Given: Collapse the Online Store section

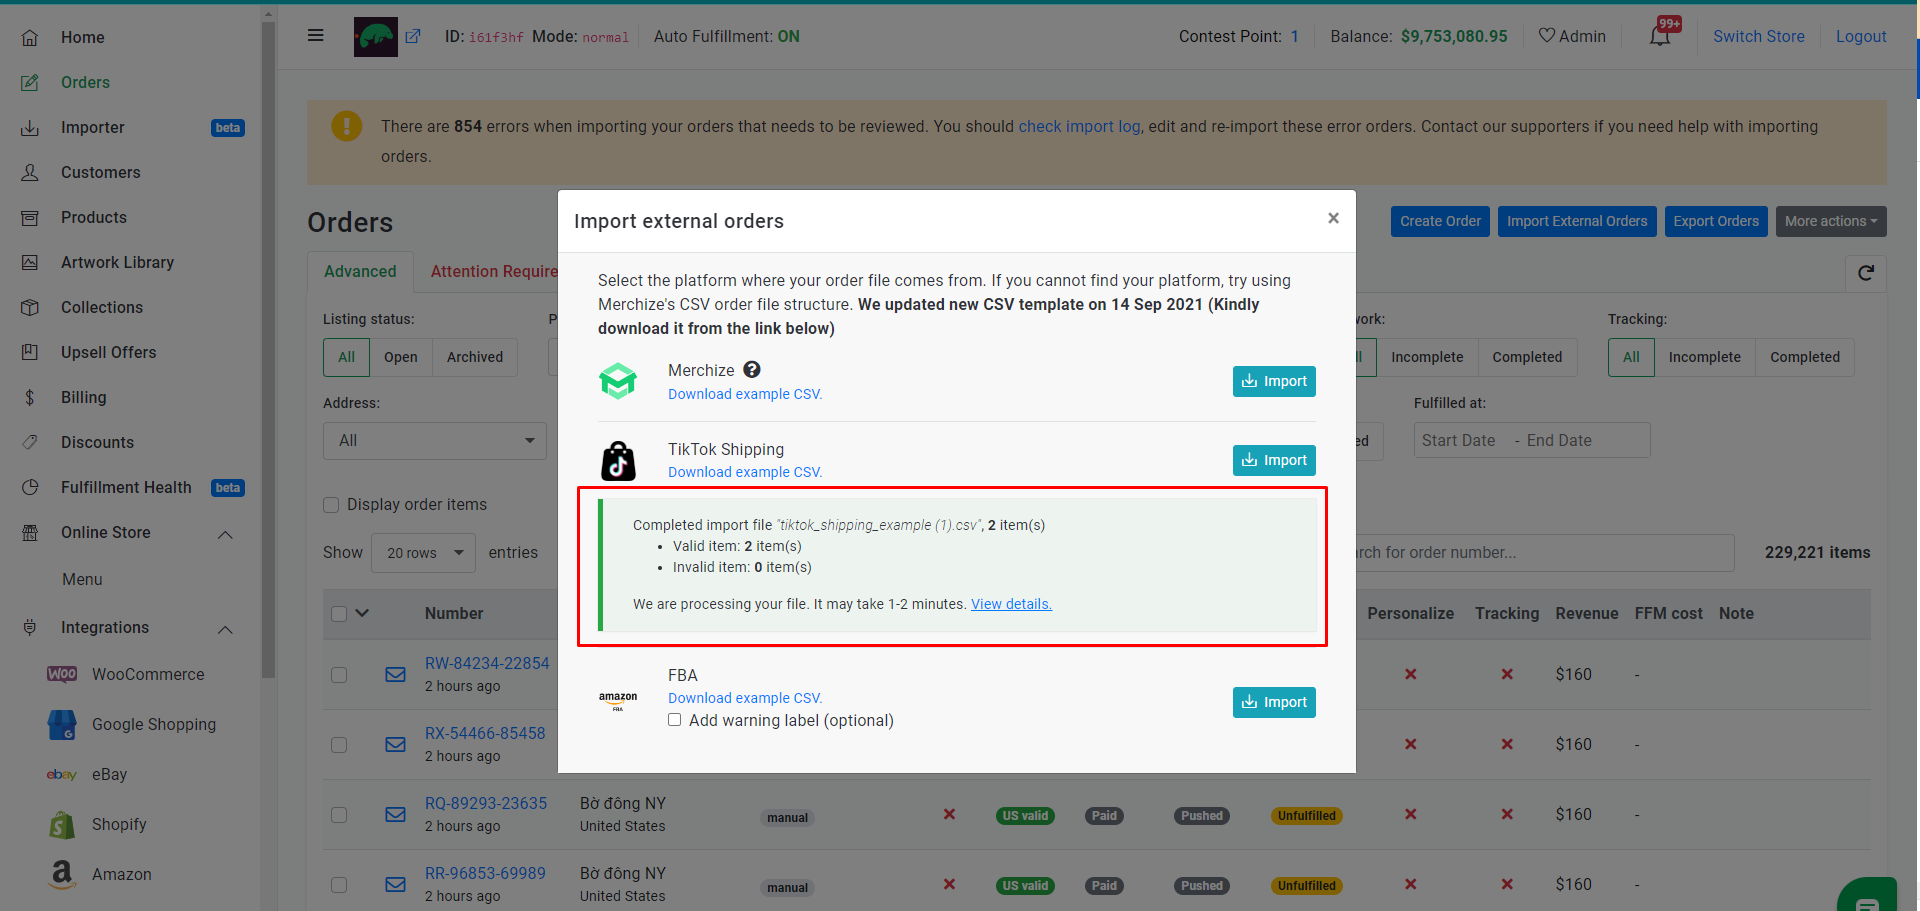Looking at the screenshot, I should [x=225, y=534].
